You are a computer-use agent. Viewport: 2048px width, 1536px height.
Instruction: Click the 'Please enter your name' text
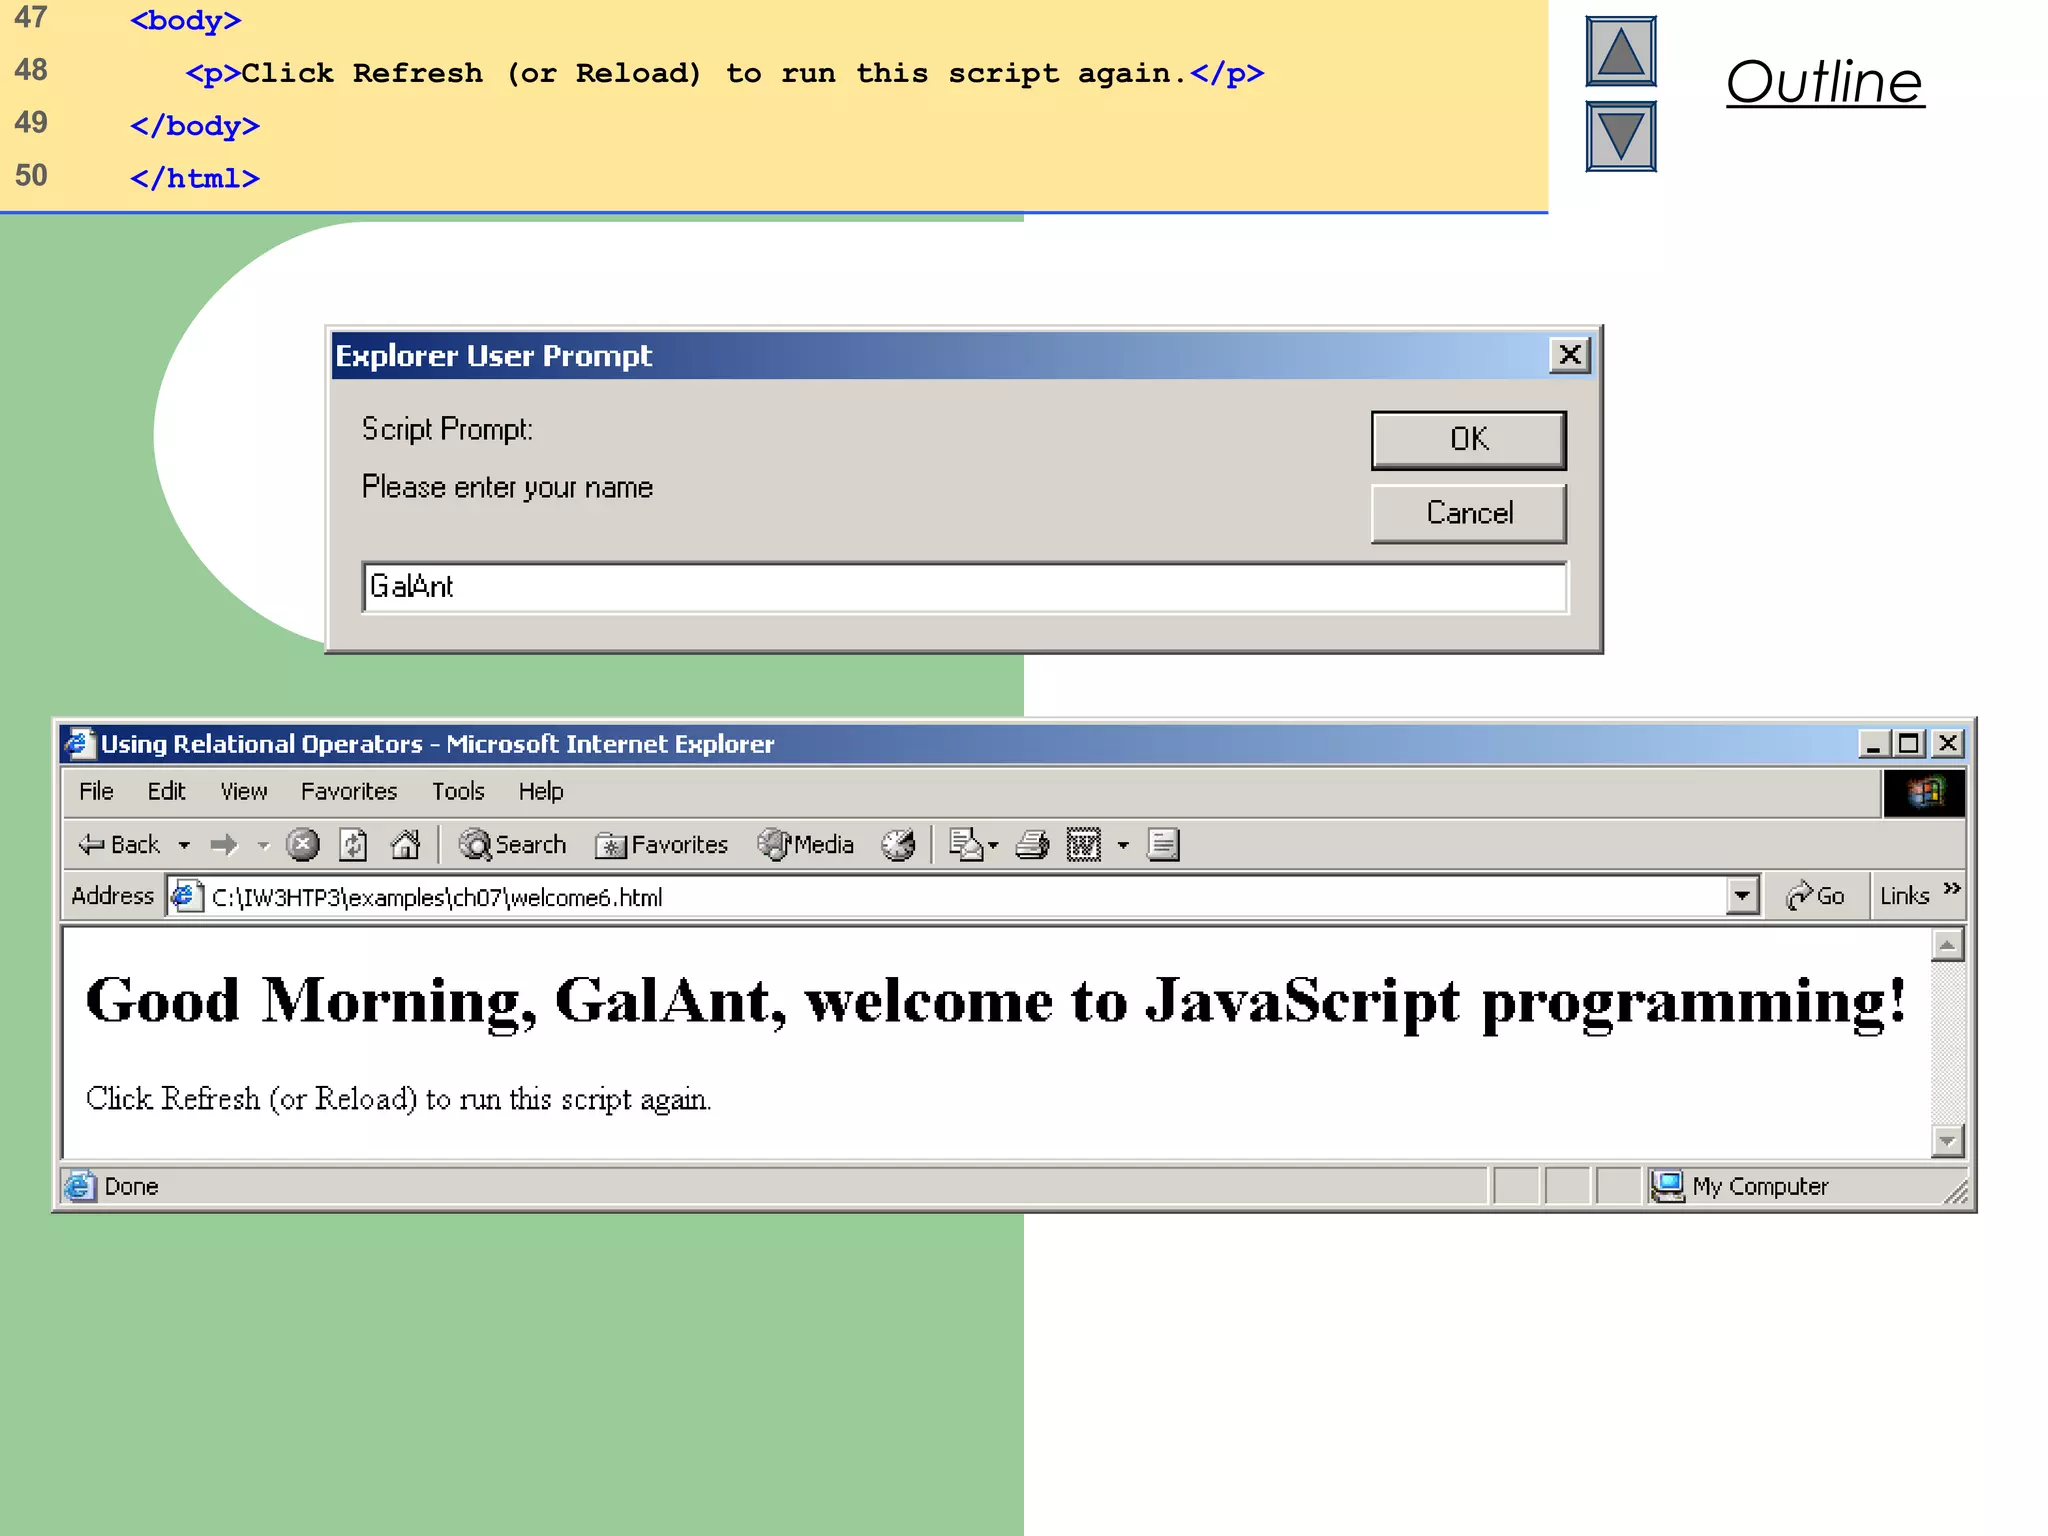pyautogui.click(x=507, y=487)
